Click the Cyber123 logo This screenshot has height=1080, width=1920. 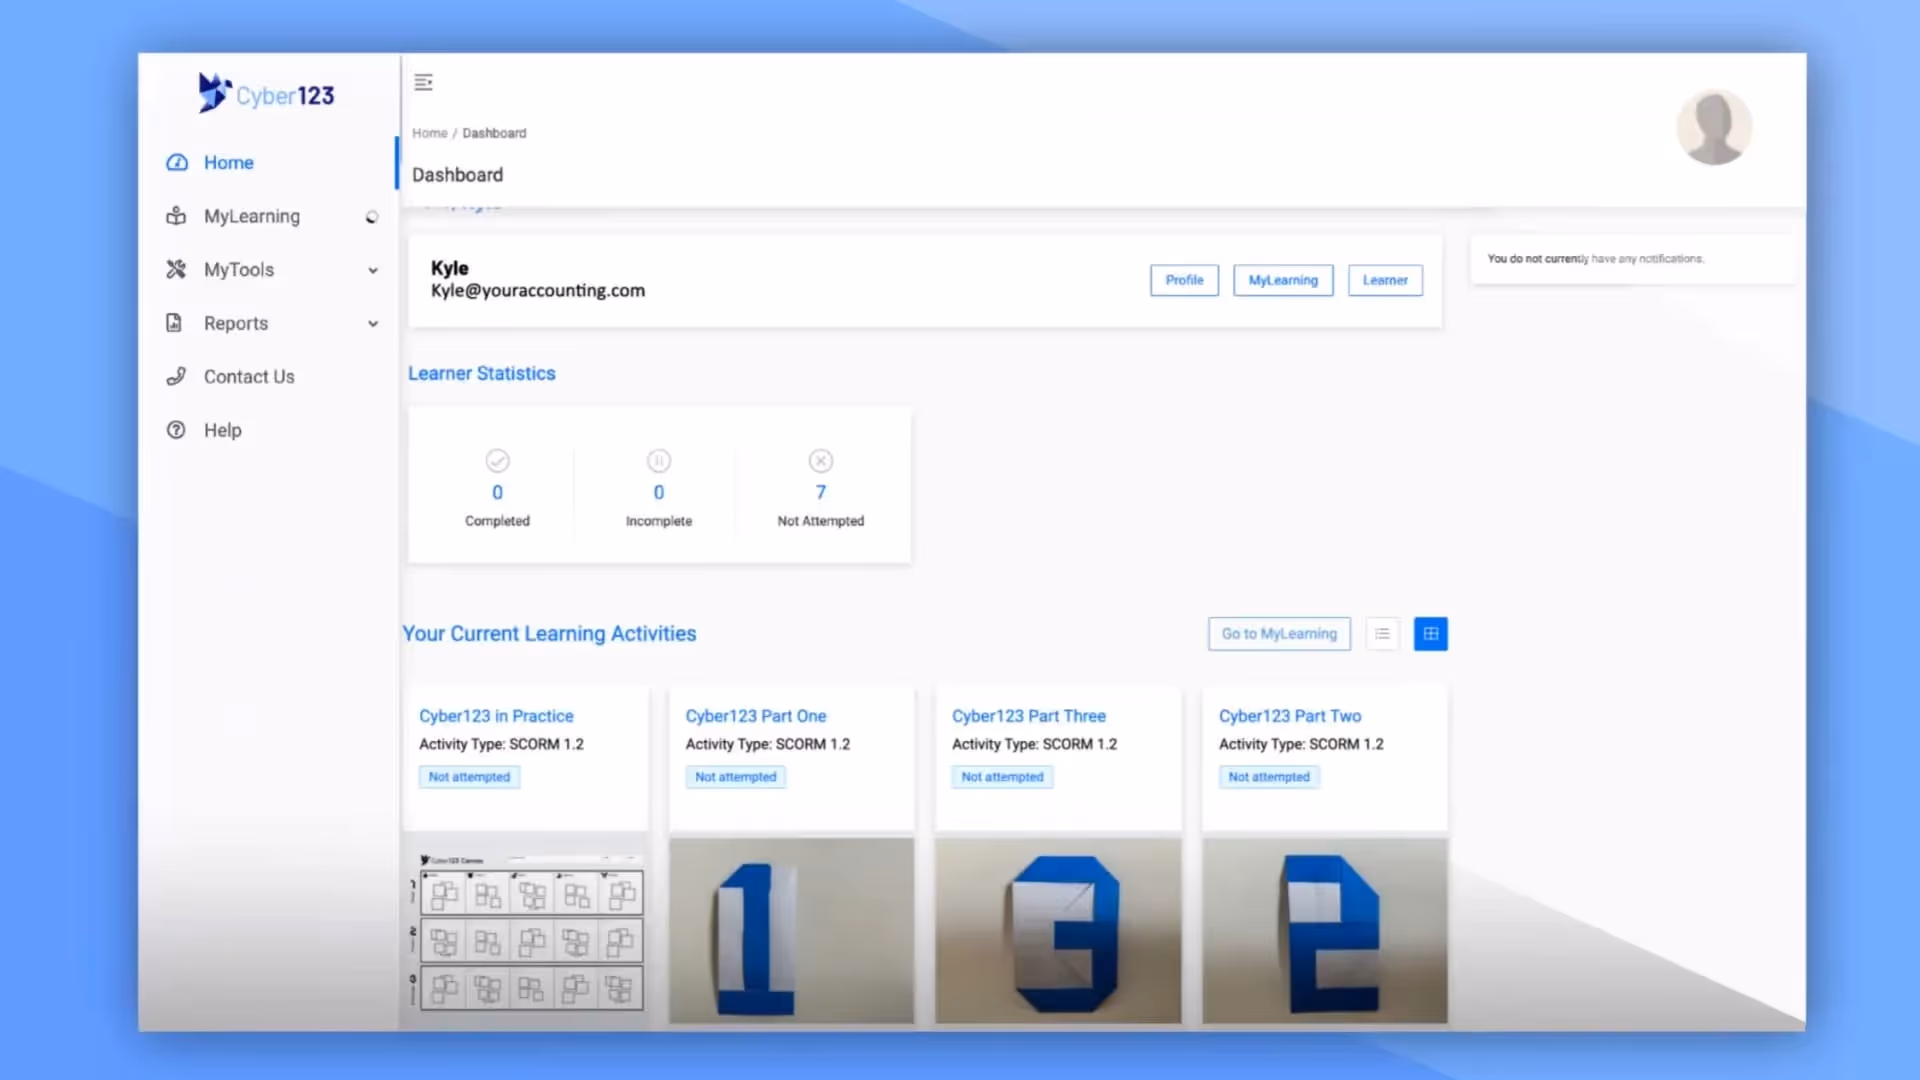266,94
